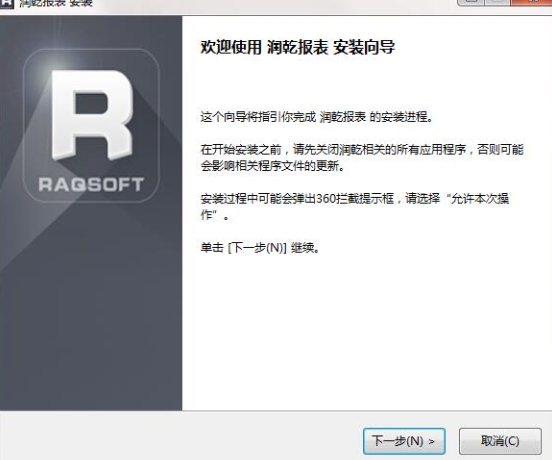Click the empty gray banner below the logo
The width and height of the screenshot is (552, 460).
tap(91, 306)
